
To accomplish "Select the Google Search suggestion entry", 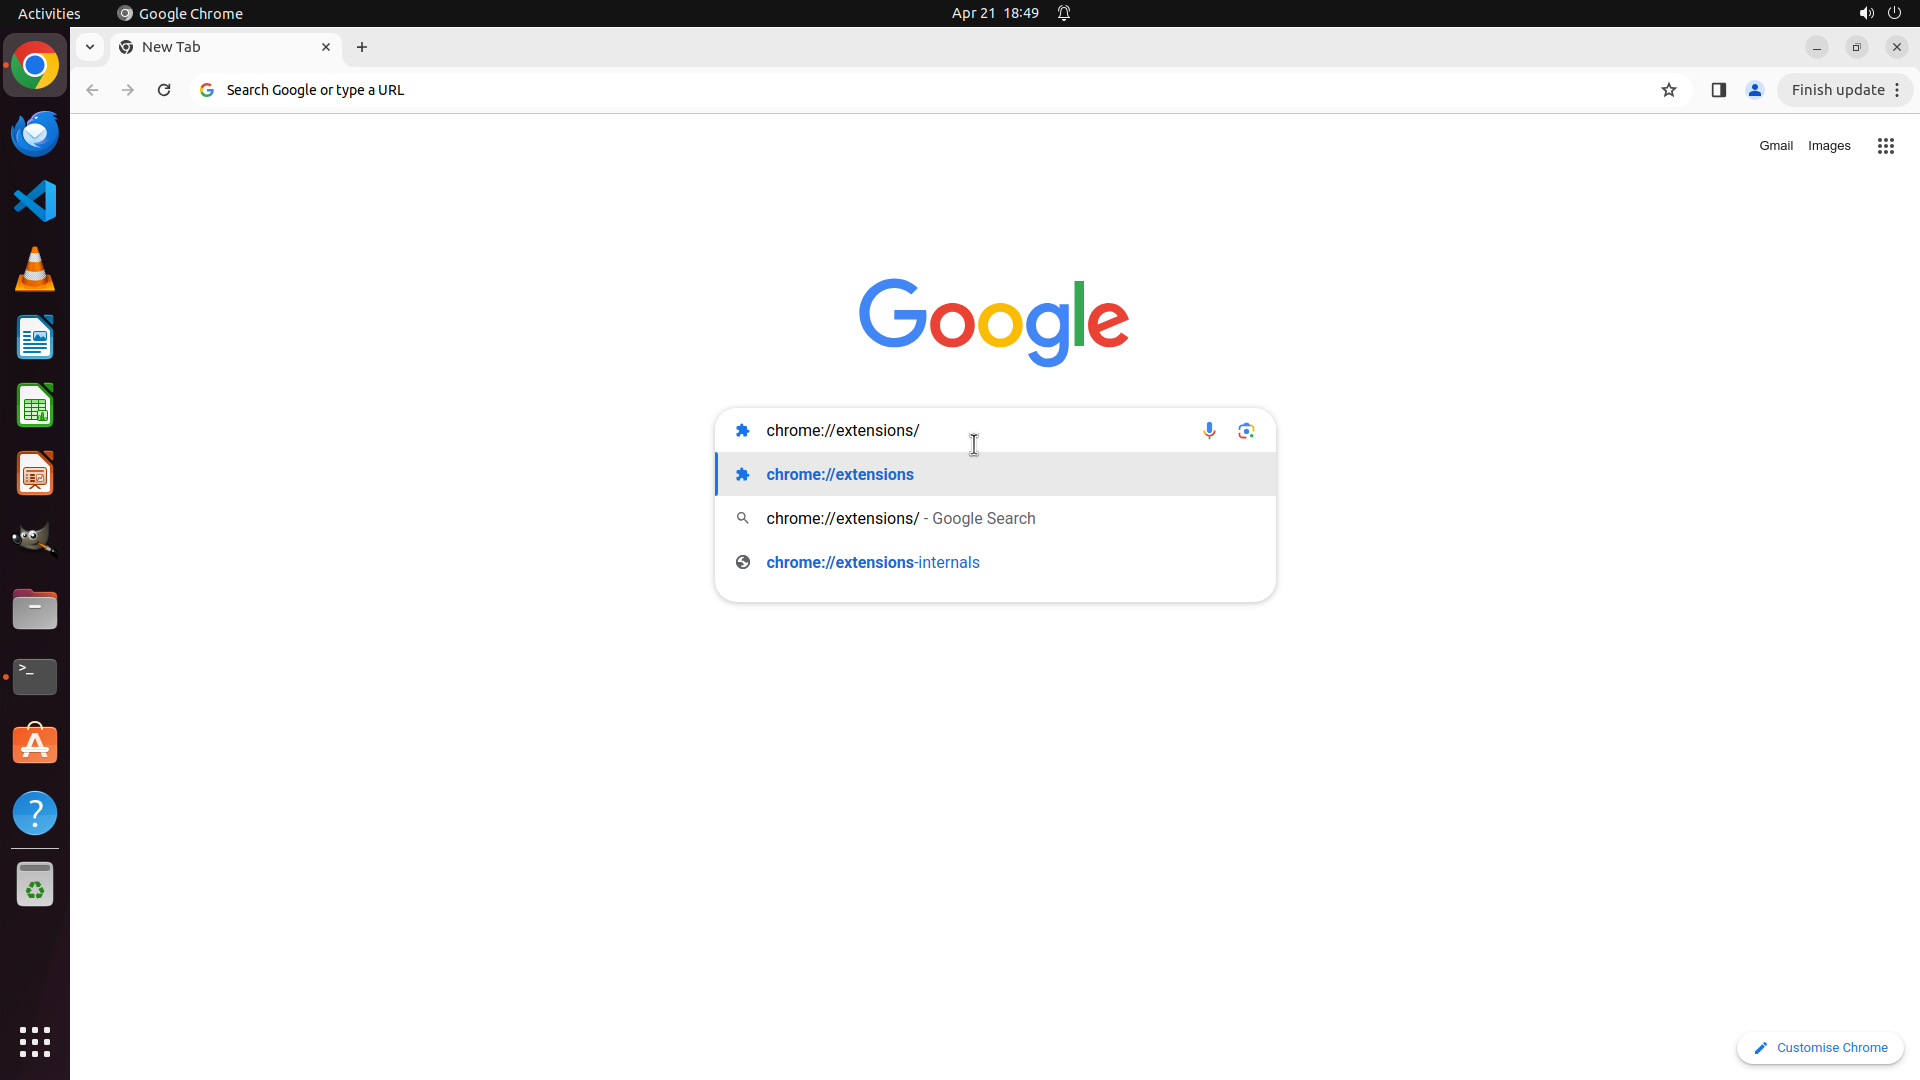I will [900, 519].
